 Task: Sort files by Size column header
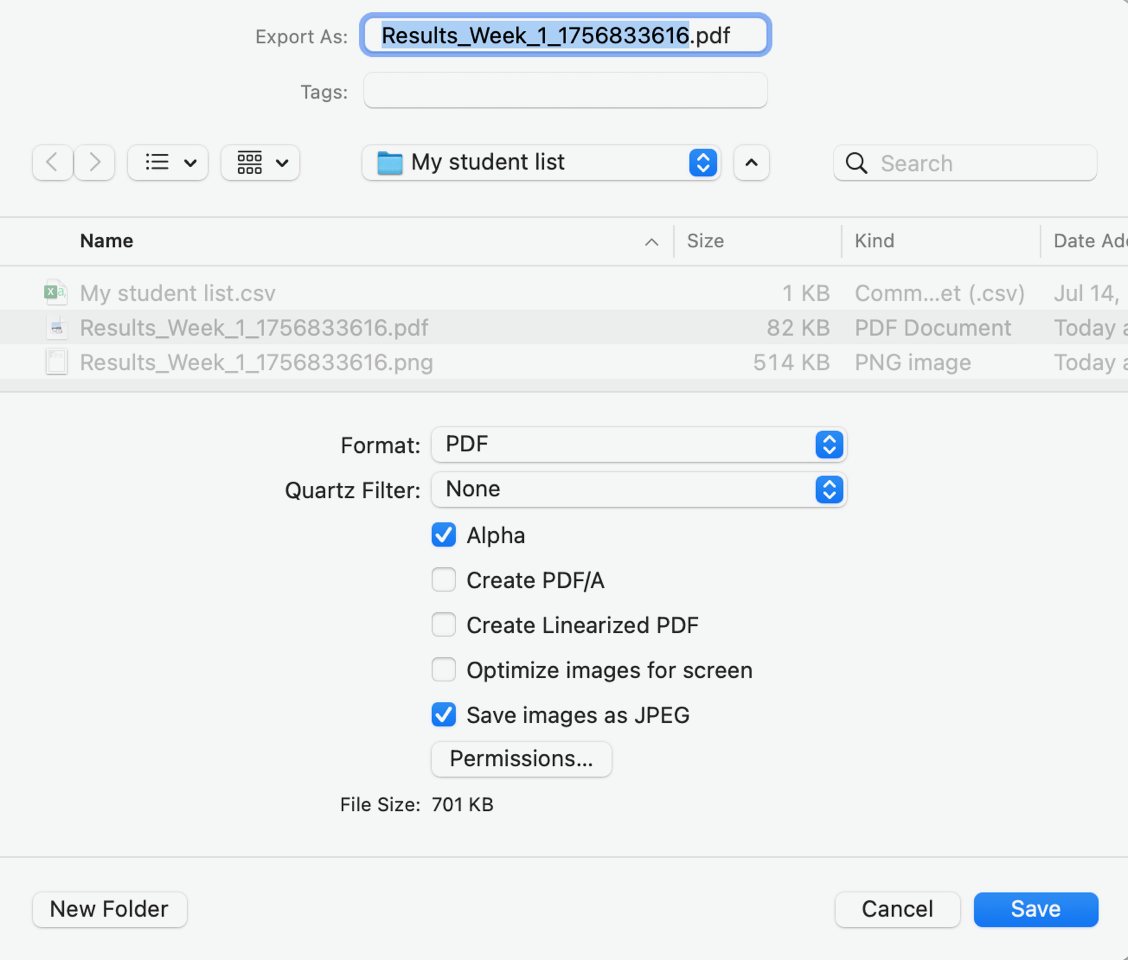pyautogui.click(x=705, y=241)
